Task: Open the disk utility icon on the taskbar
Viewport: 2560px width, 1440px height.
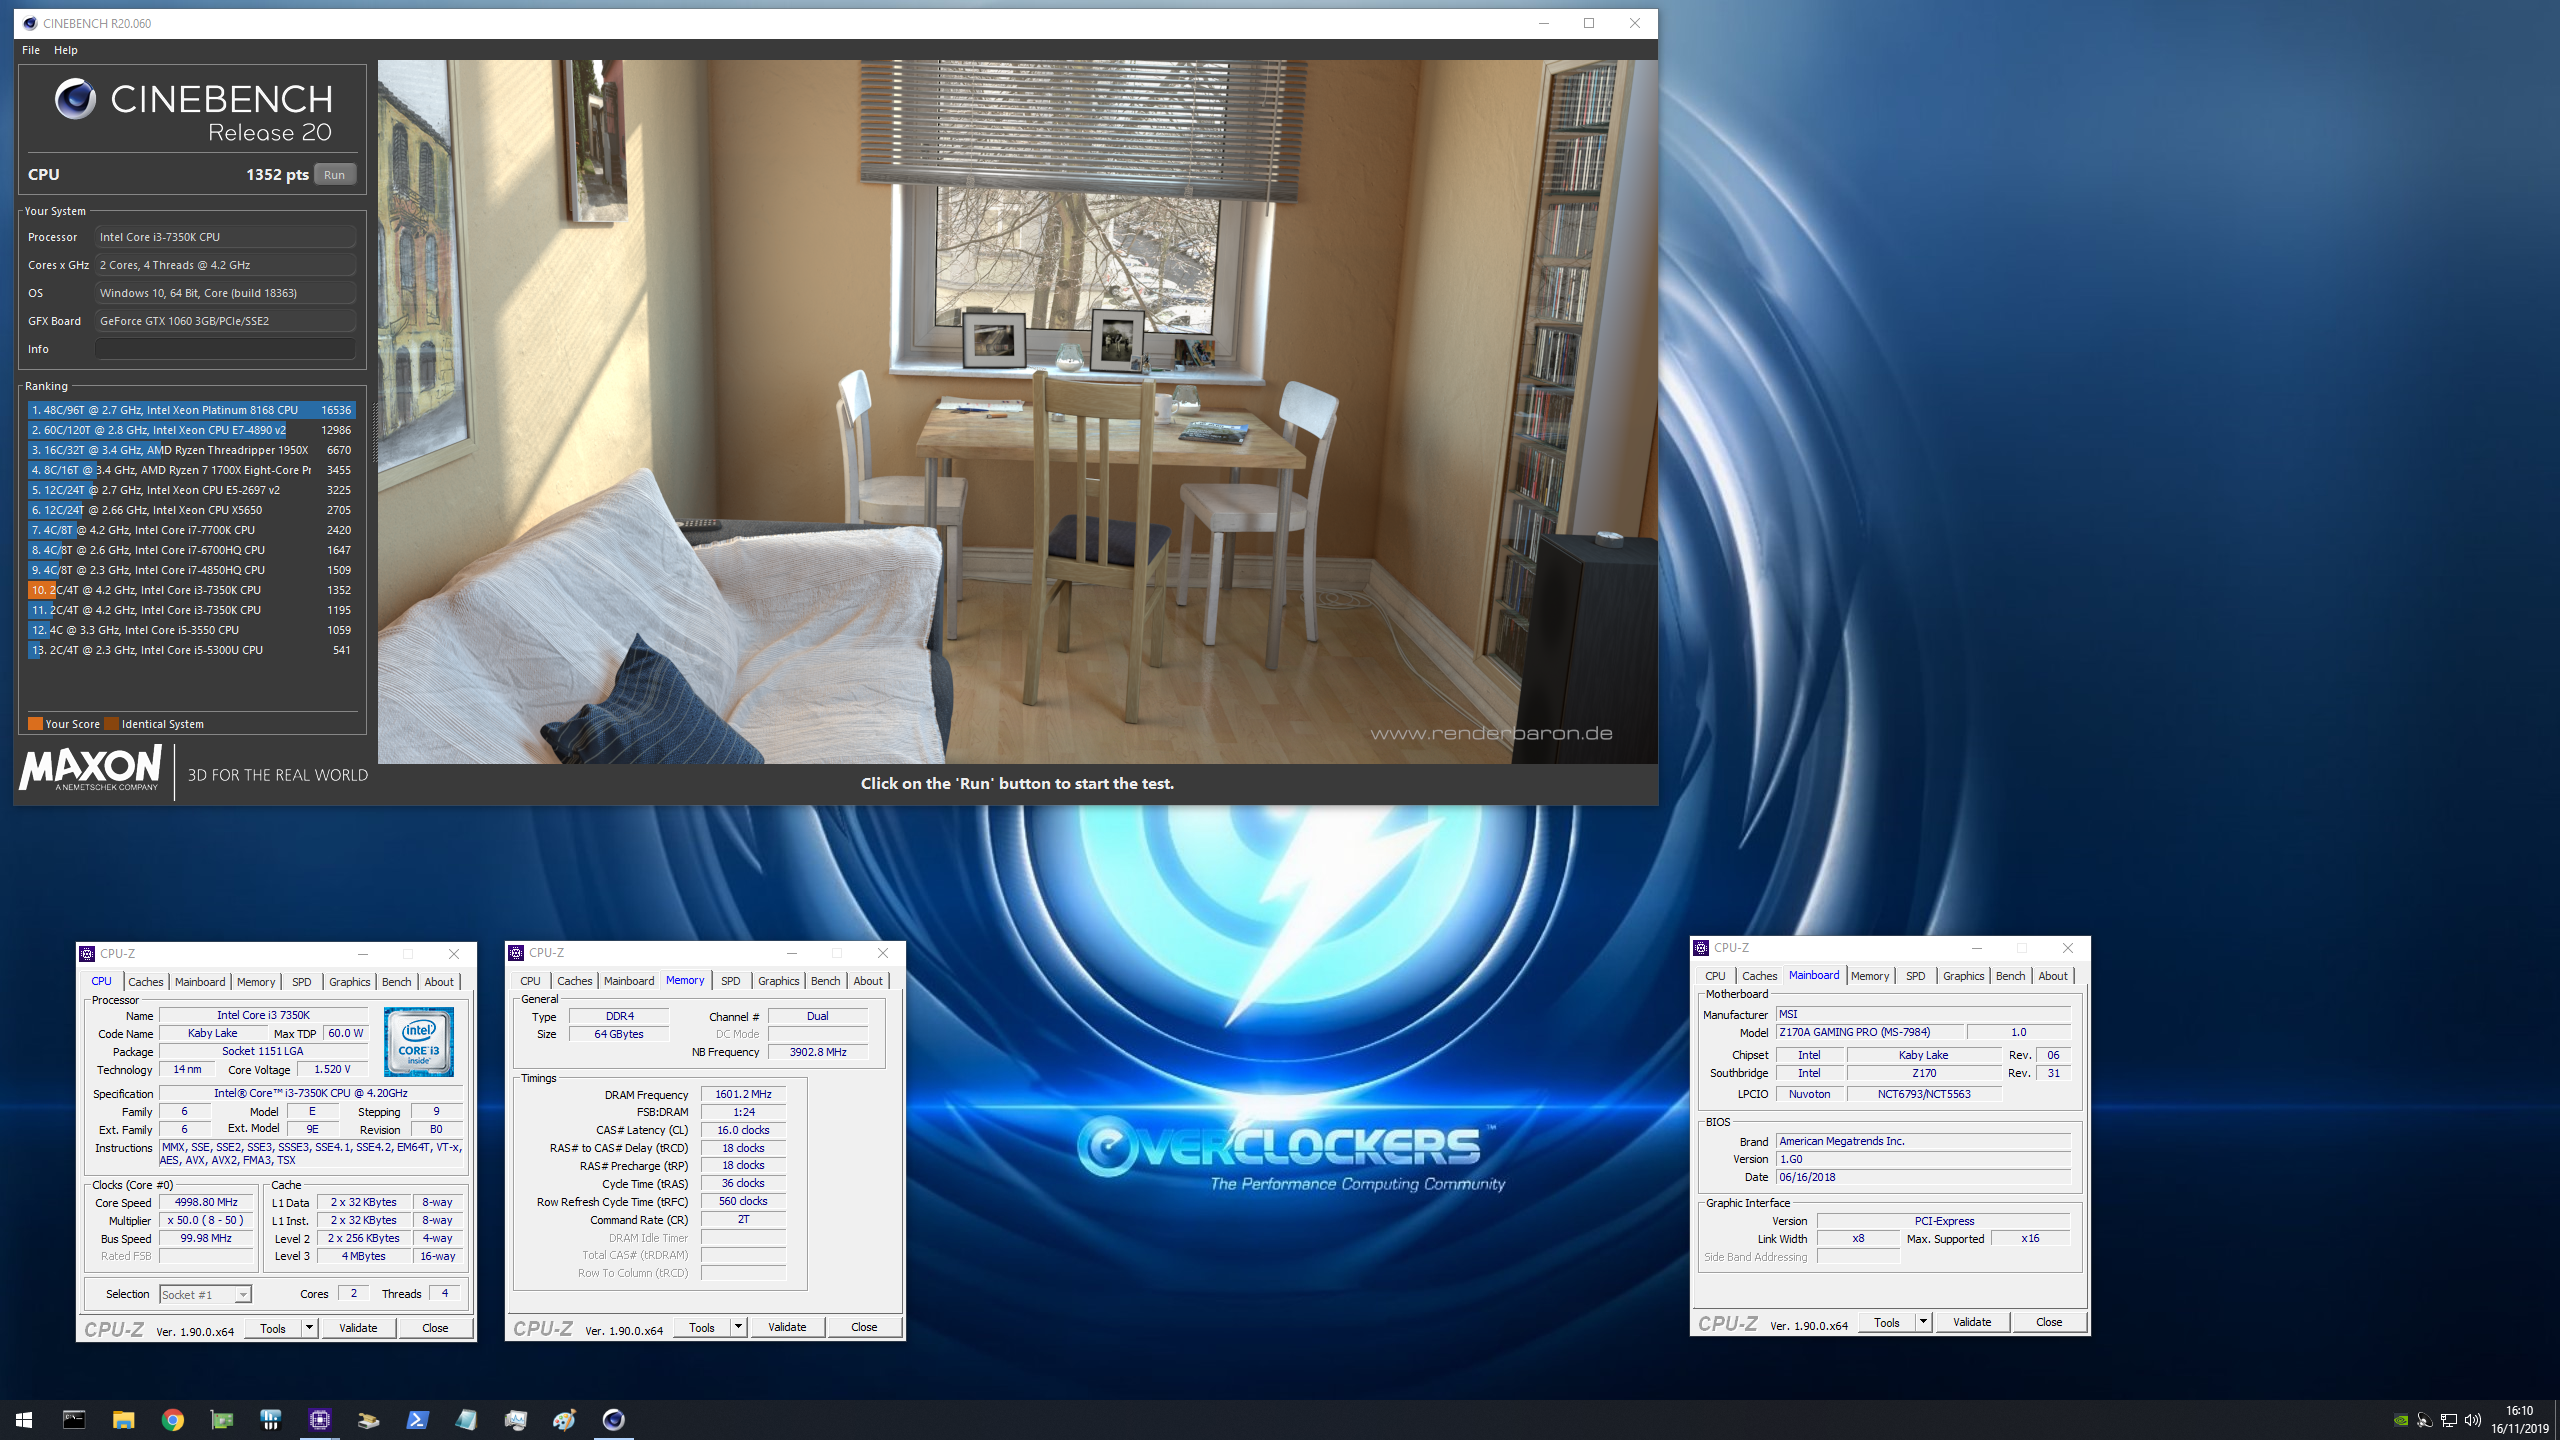Action: [368, 1419]
